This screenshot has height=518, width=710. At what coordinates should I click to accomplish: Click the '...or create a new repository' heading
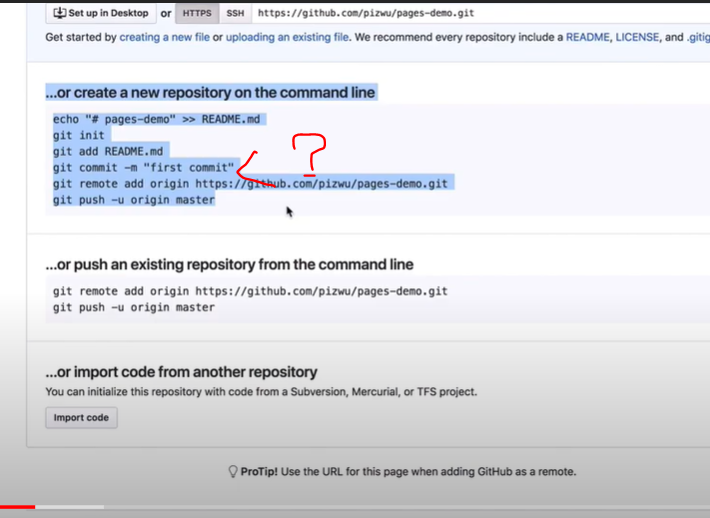(x=211, y=92)
